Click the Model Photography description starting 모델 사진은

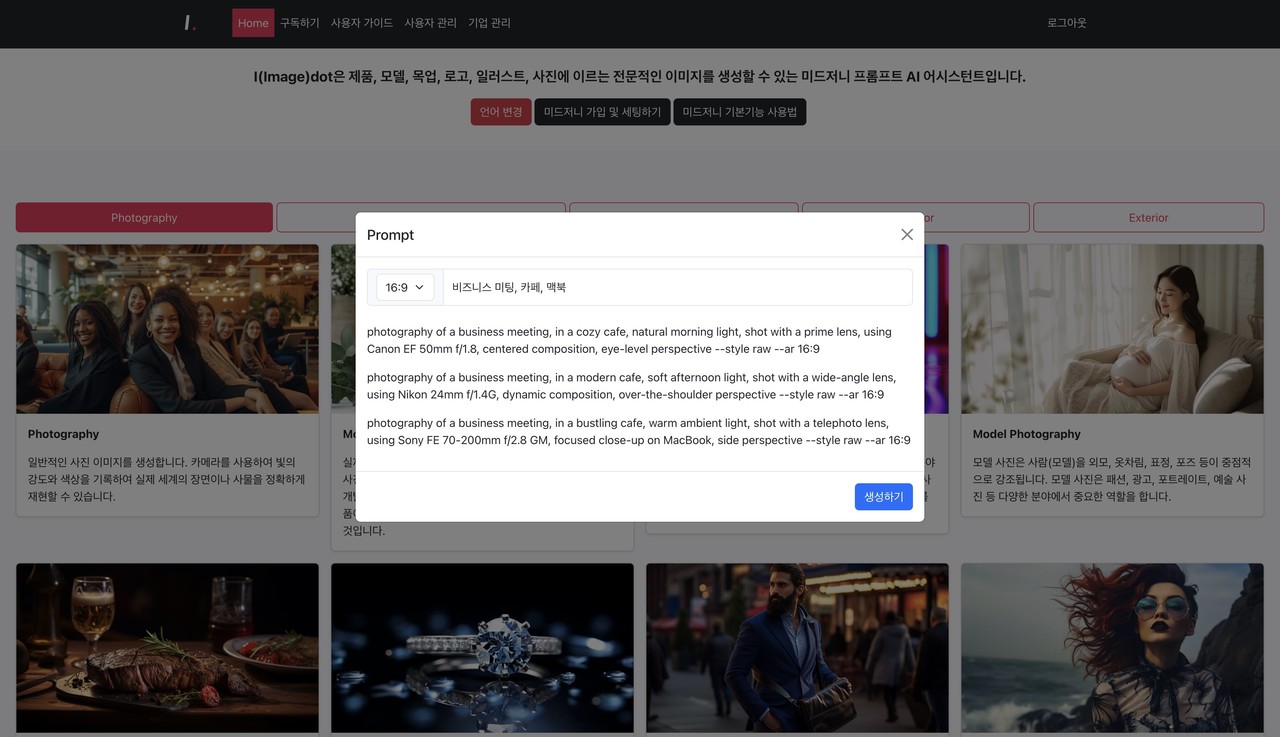pos(1112,479)
